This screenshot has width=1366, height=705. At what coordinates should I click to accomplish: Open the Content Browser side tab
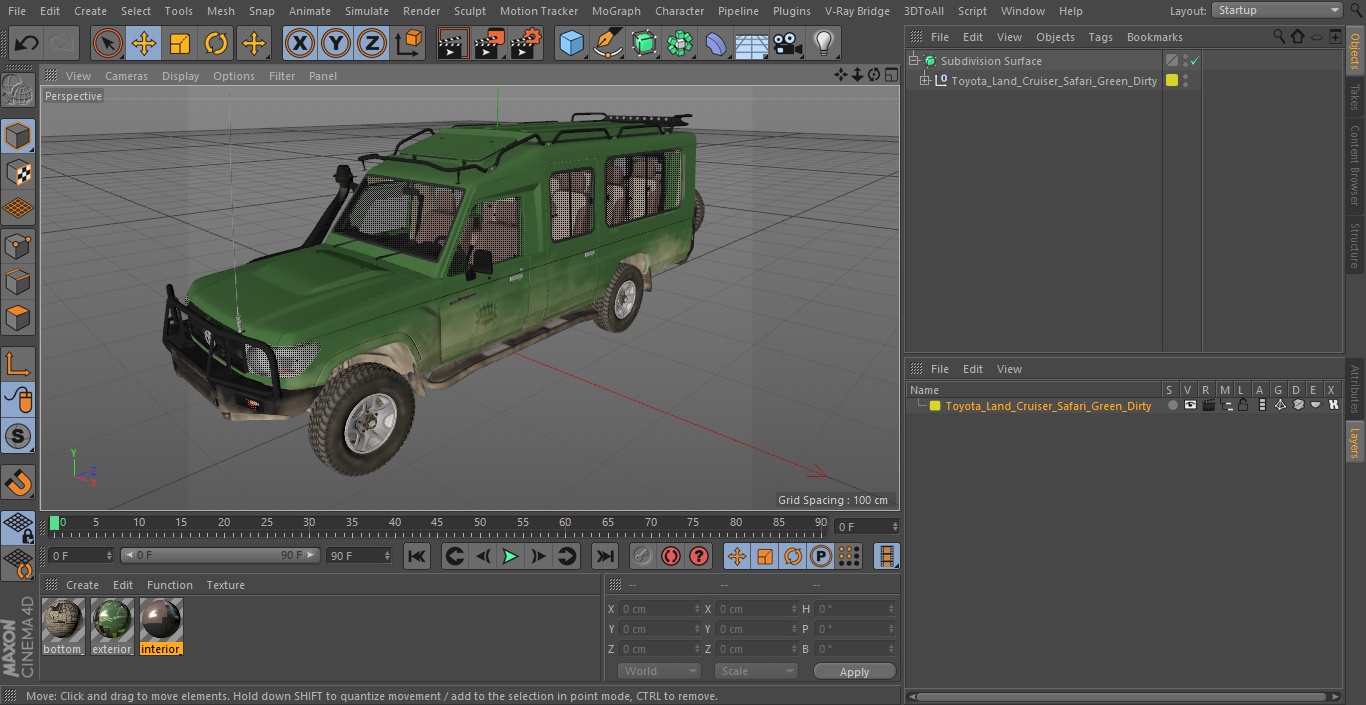click(x=1355, y=164)
